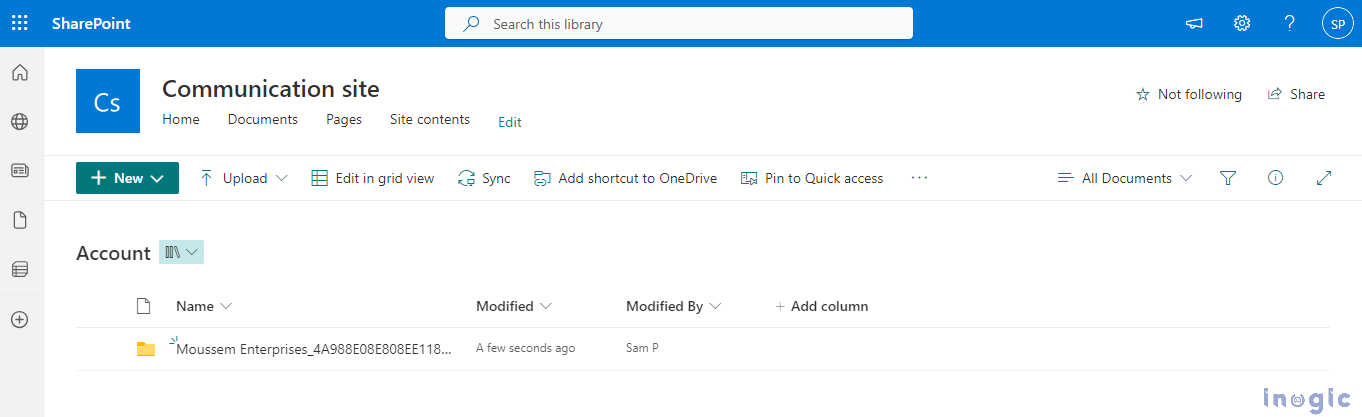Select the Site contents navigation item
Screen dimensions: 1362x417
coord(430,119)
